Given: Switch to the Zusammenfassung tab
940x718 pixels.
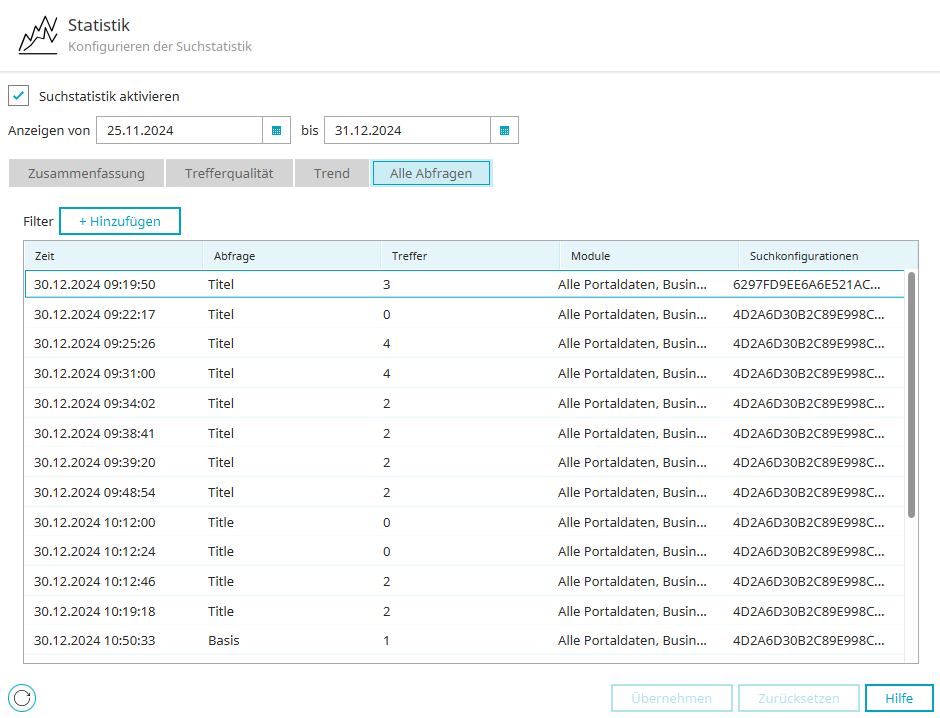Looking at the screenshot, I should point(86,173).
